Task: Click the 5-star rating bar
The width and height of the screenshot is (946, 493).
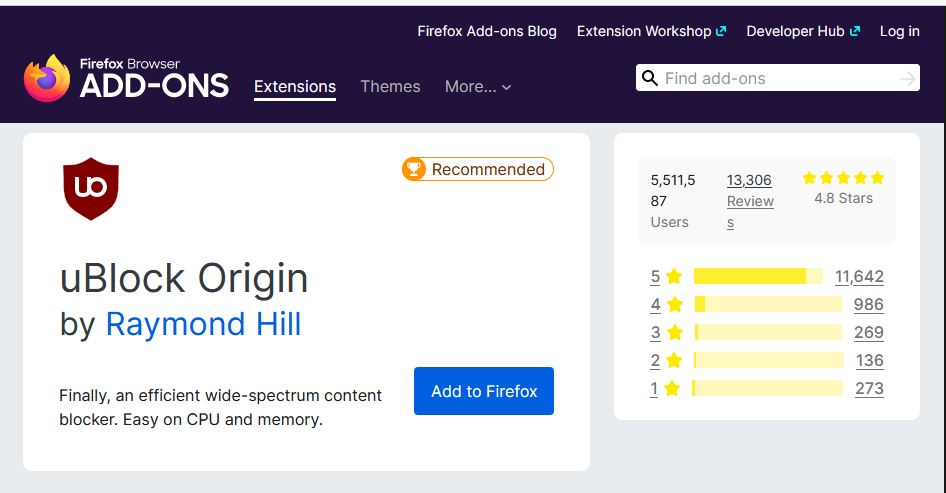Action: click(758, 277)
